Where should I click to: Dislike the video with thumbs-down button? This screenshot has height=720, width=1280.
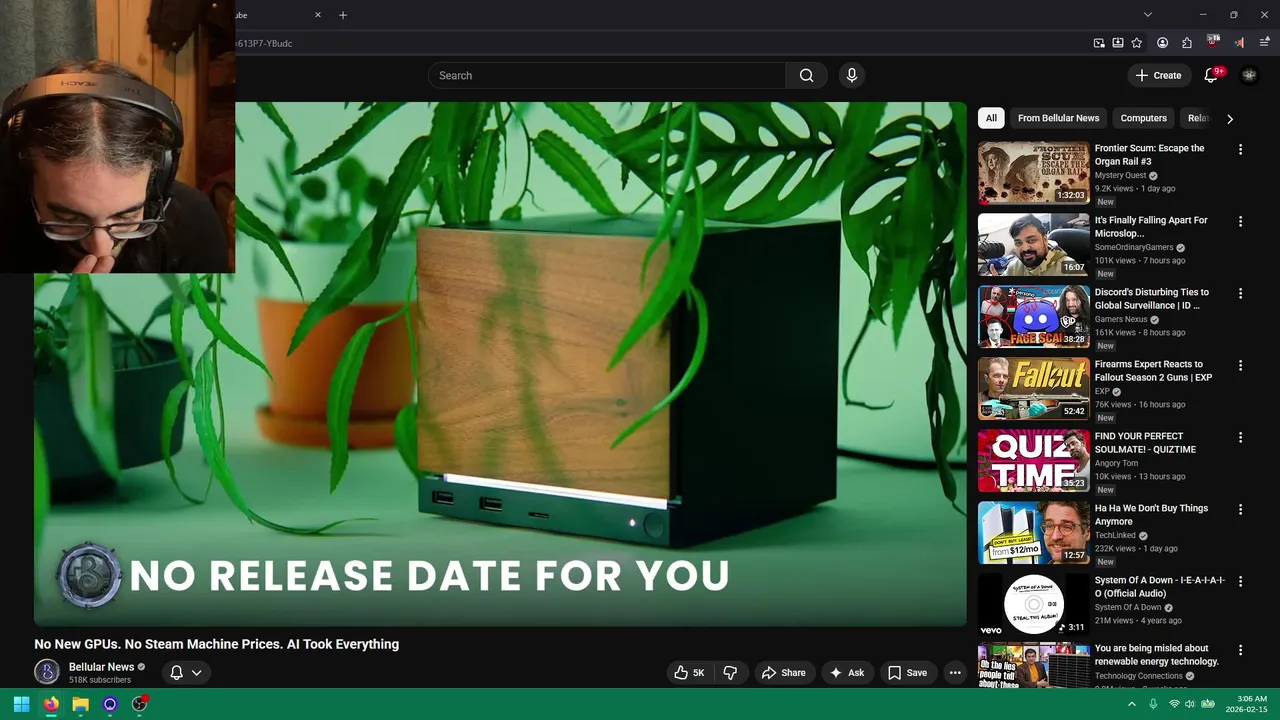730,673
